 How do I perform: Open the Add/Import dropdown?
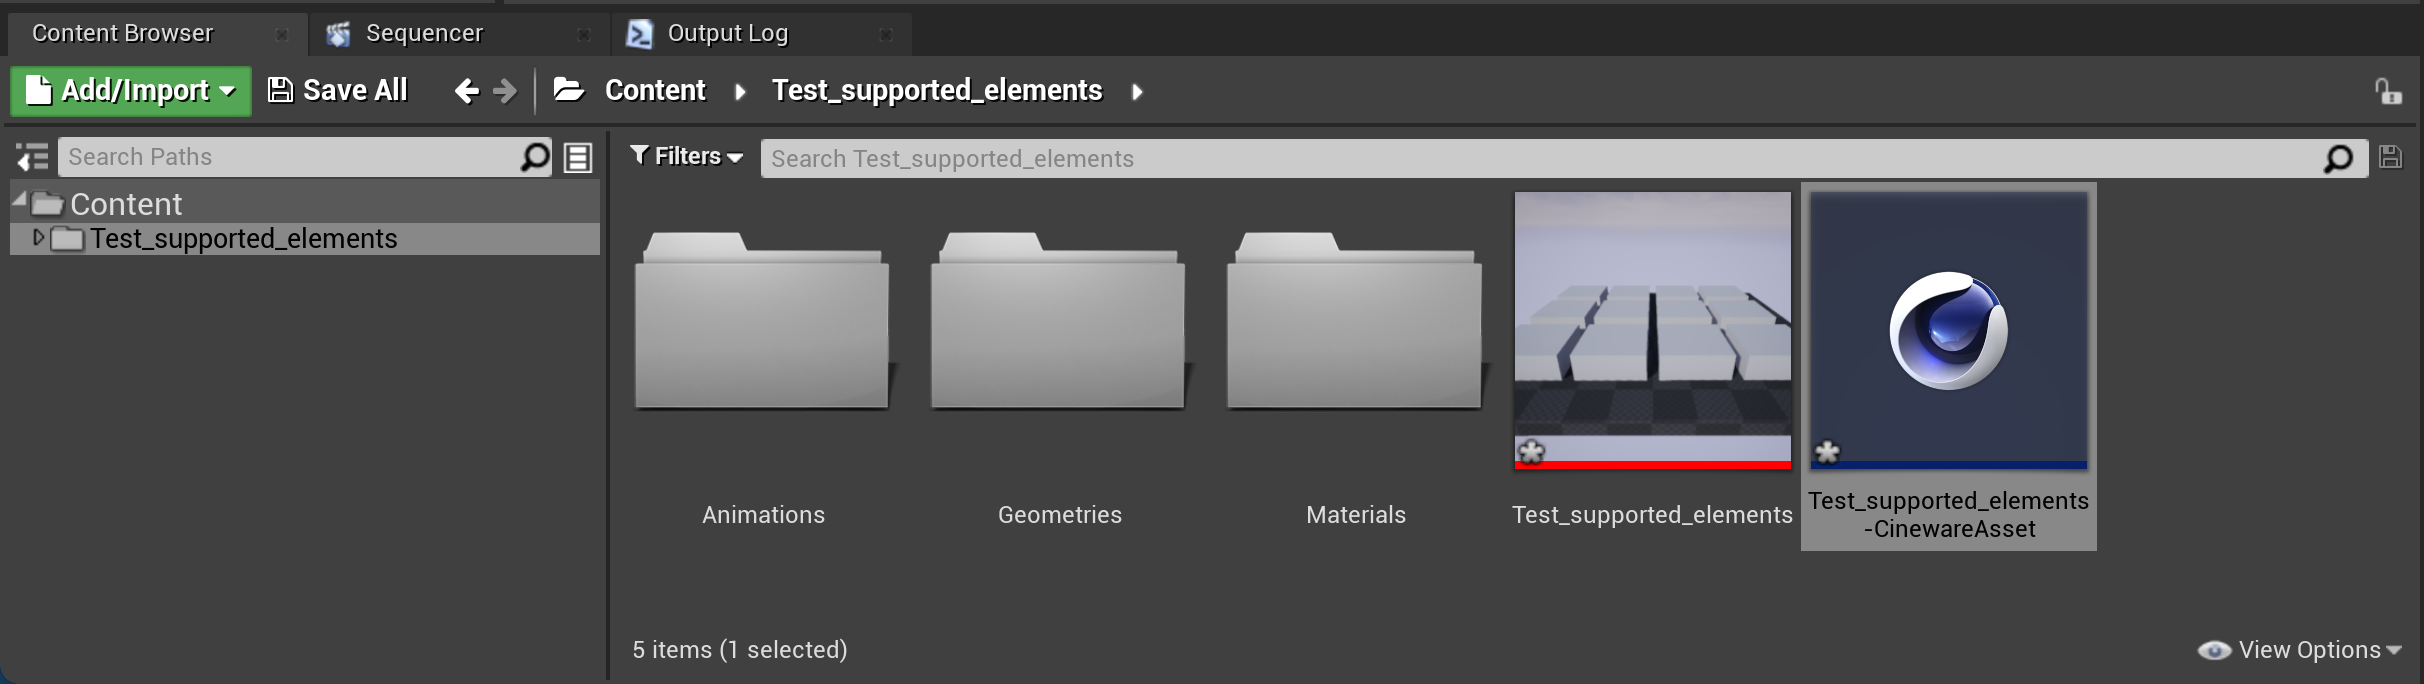coord(131,91)
